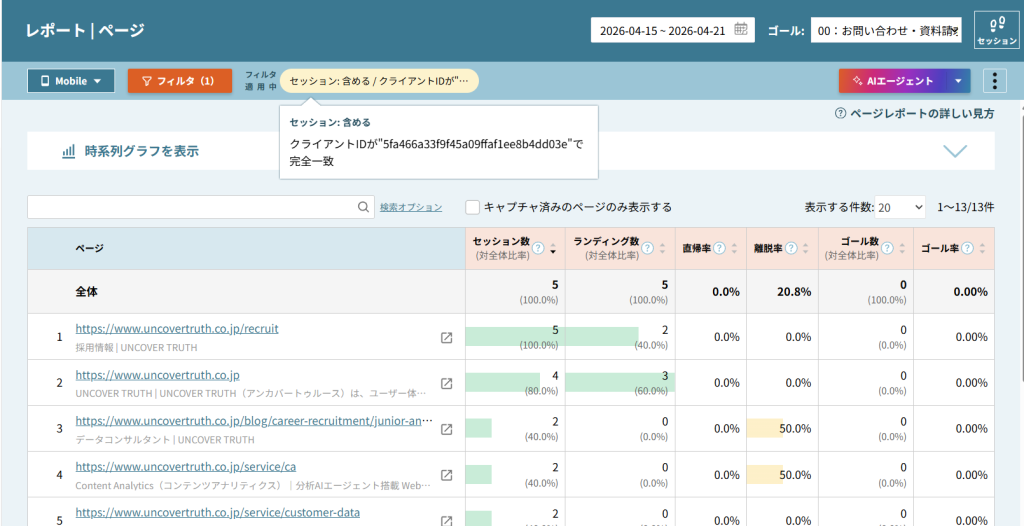Click the search magnifier icon

[x=364, y=207]
